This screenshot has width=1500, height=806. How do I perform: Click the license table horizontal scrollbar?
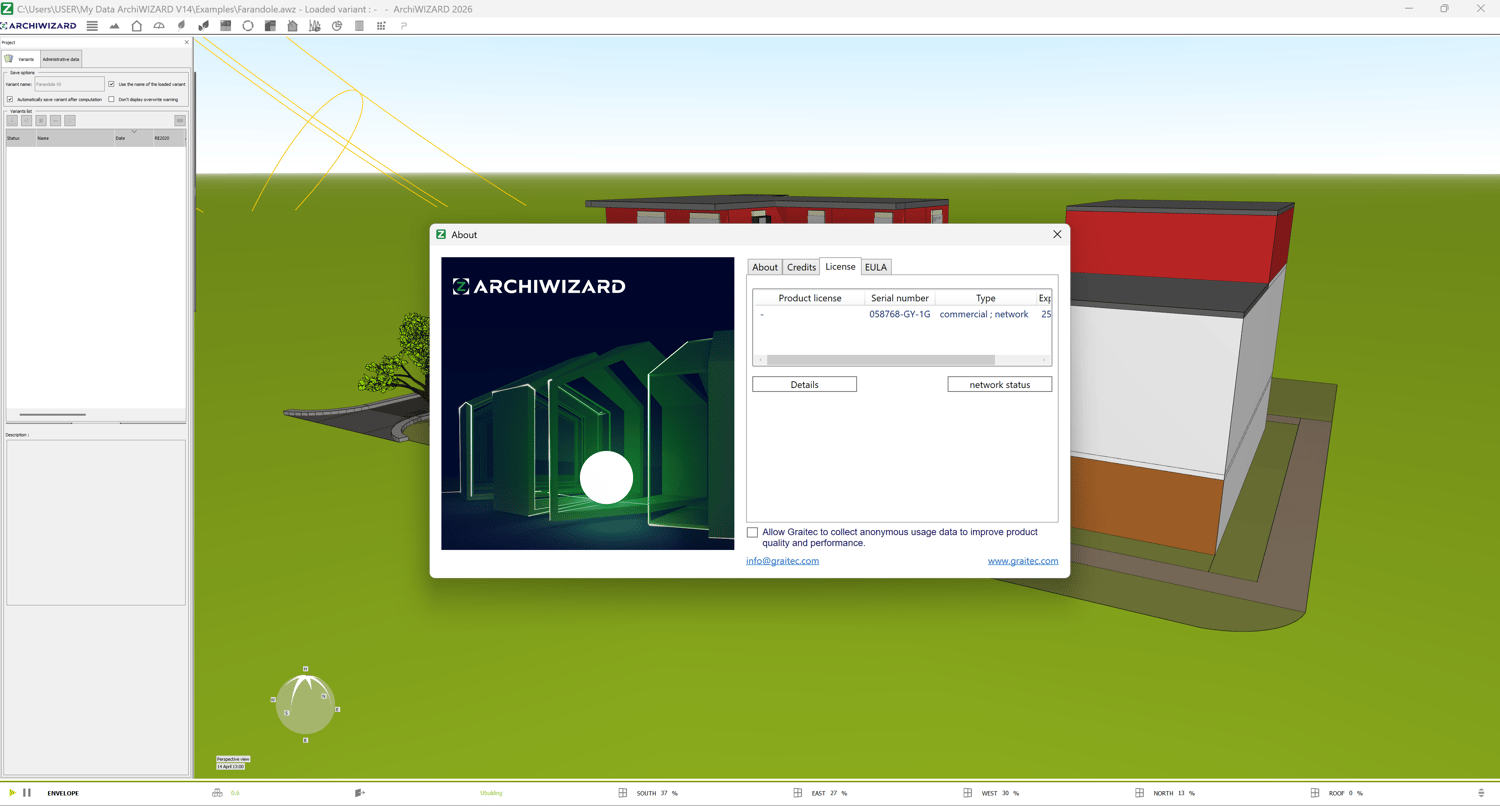880,360
